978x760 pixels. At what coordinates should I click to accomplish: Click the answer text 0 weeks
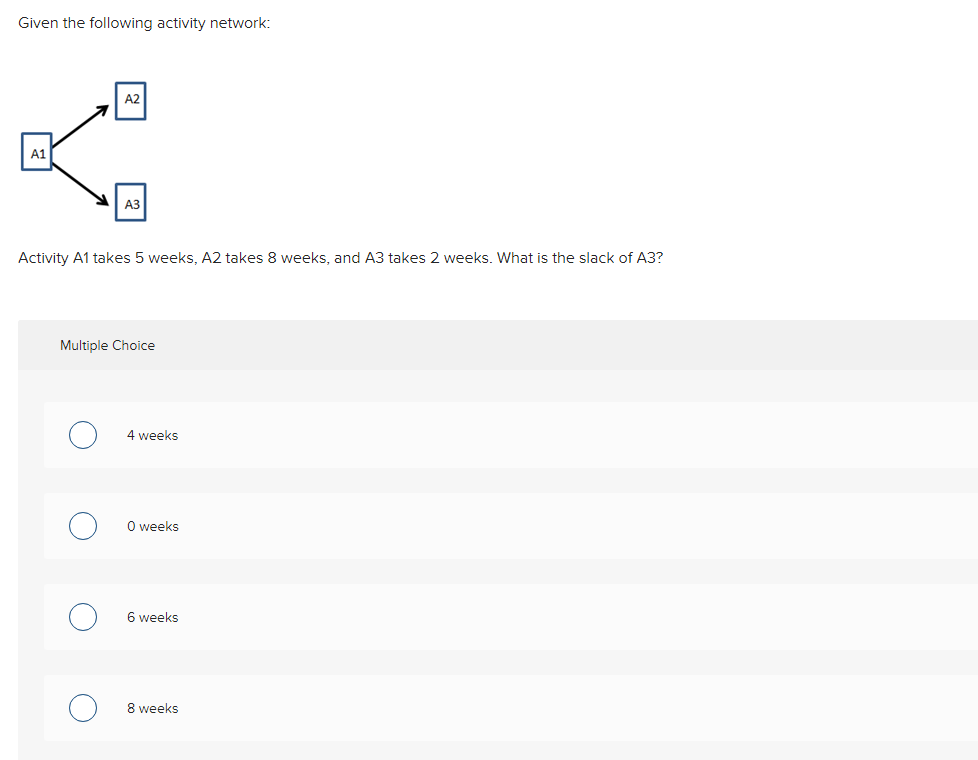[153, 526]
